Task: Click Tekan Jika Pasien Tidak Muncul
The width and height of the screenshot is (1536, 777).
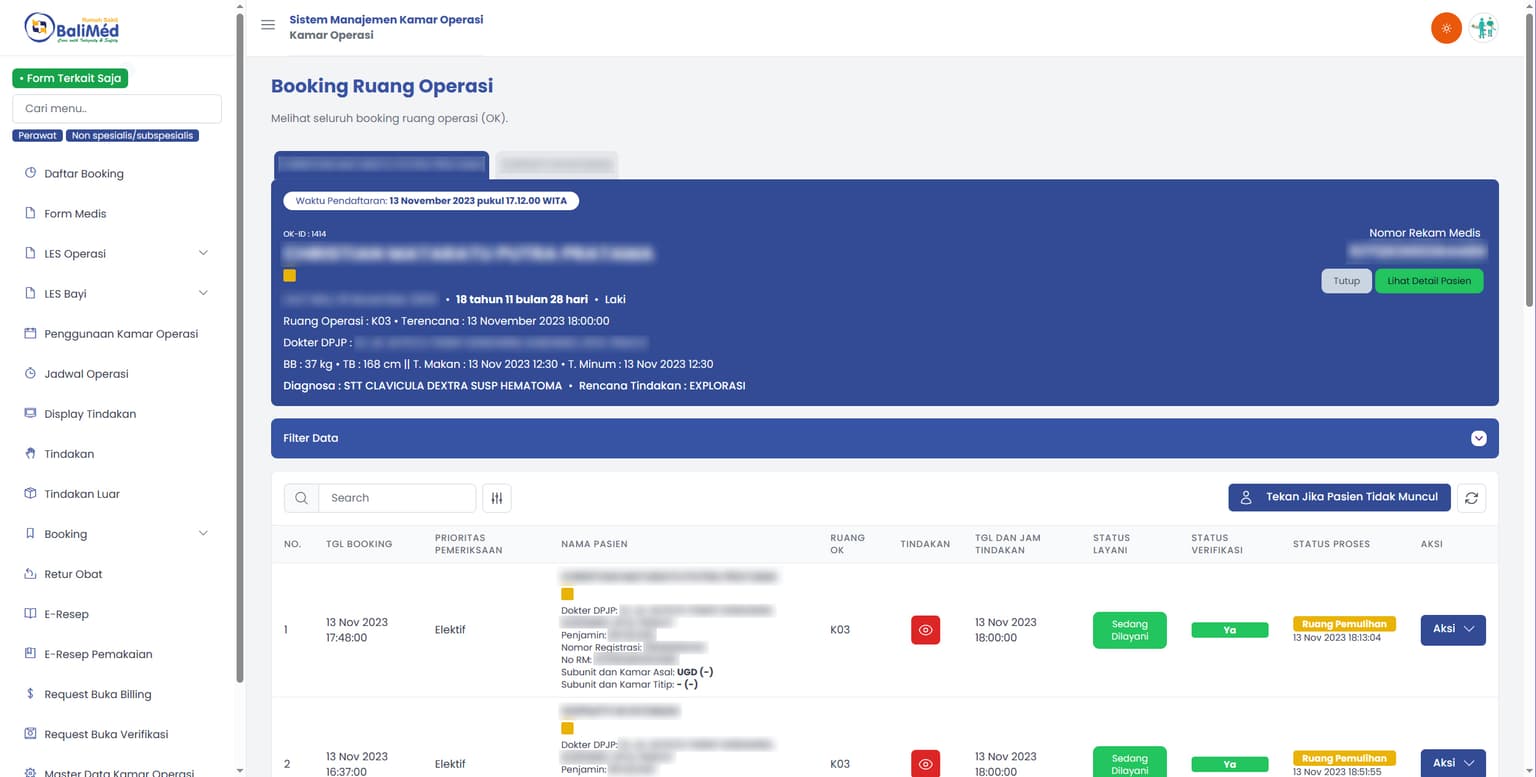Action: coord(1339,498)
